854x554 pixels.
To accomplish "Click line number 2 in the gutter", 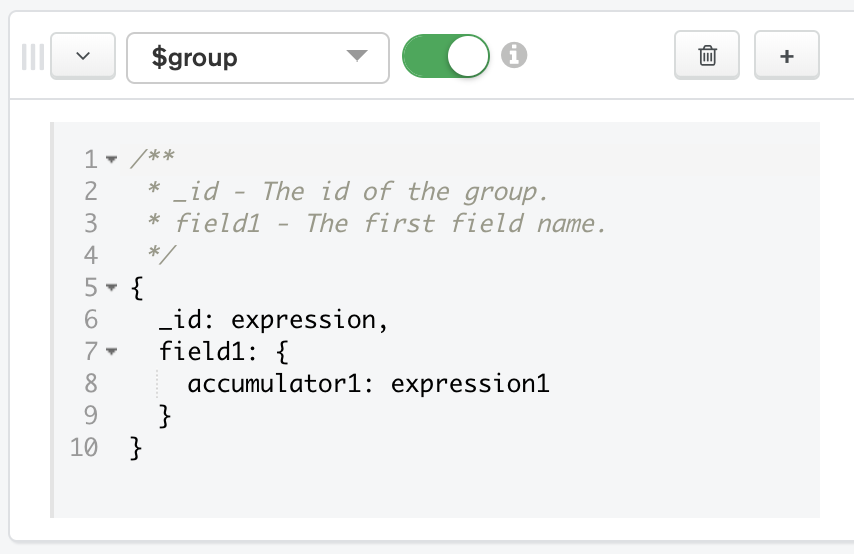I will point(92,191).
